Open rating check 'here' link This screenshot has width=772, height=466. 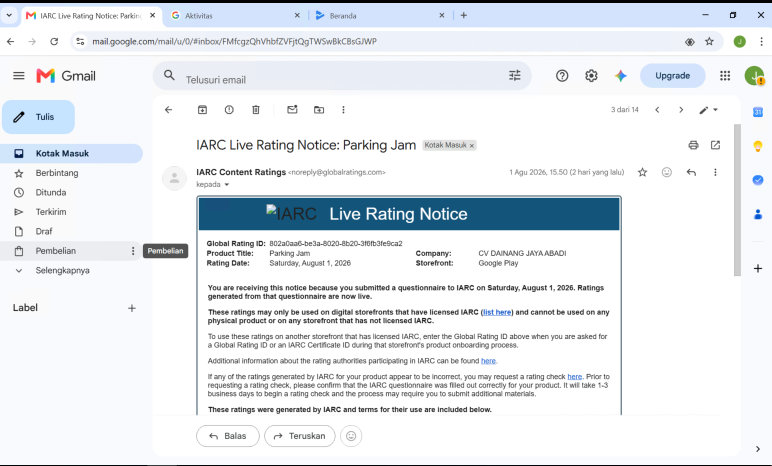(x=575, y=377)
